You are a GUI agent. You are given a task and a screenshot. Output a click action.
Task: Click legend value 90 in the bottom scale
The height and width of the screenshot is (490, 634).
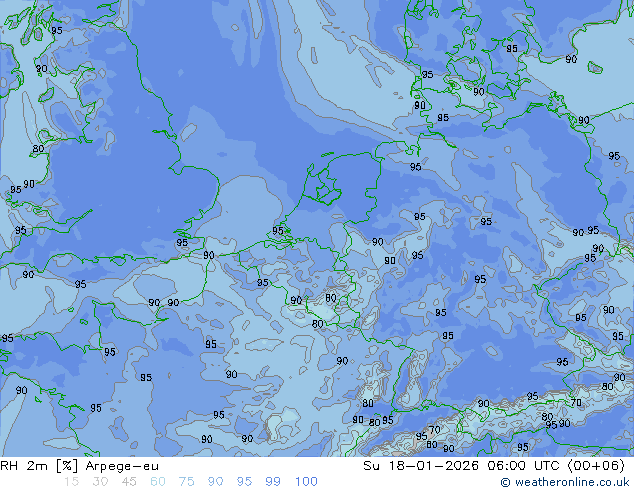point(216,482)
